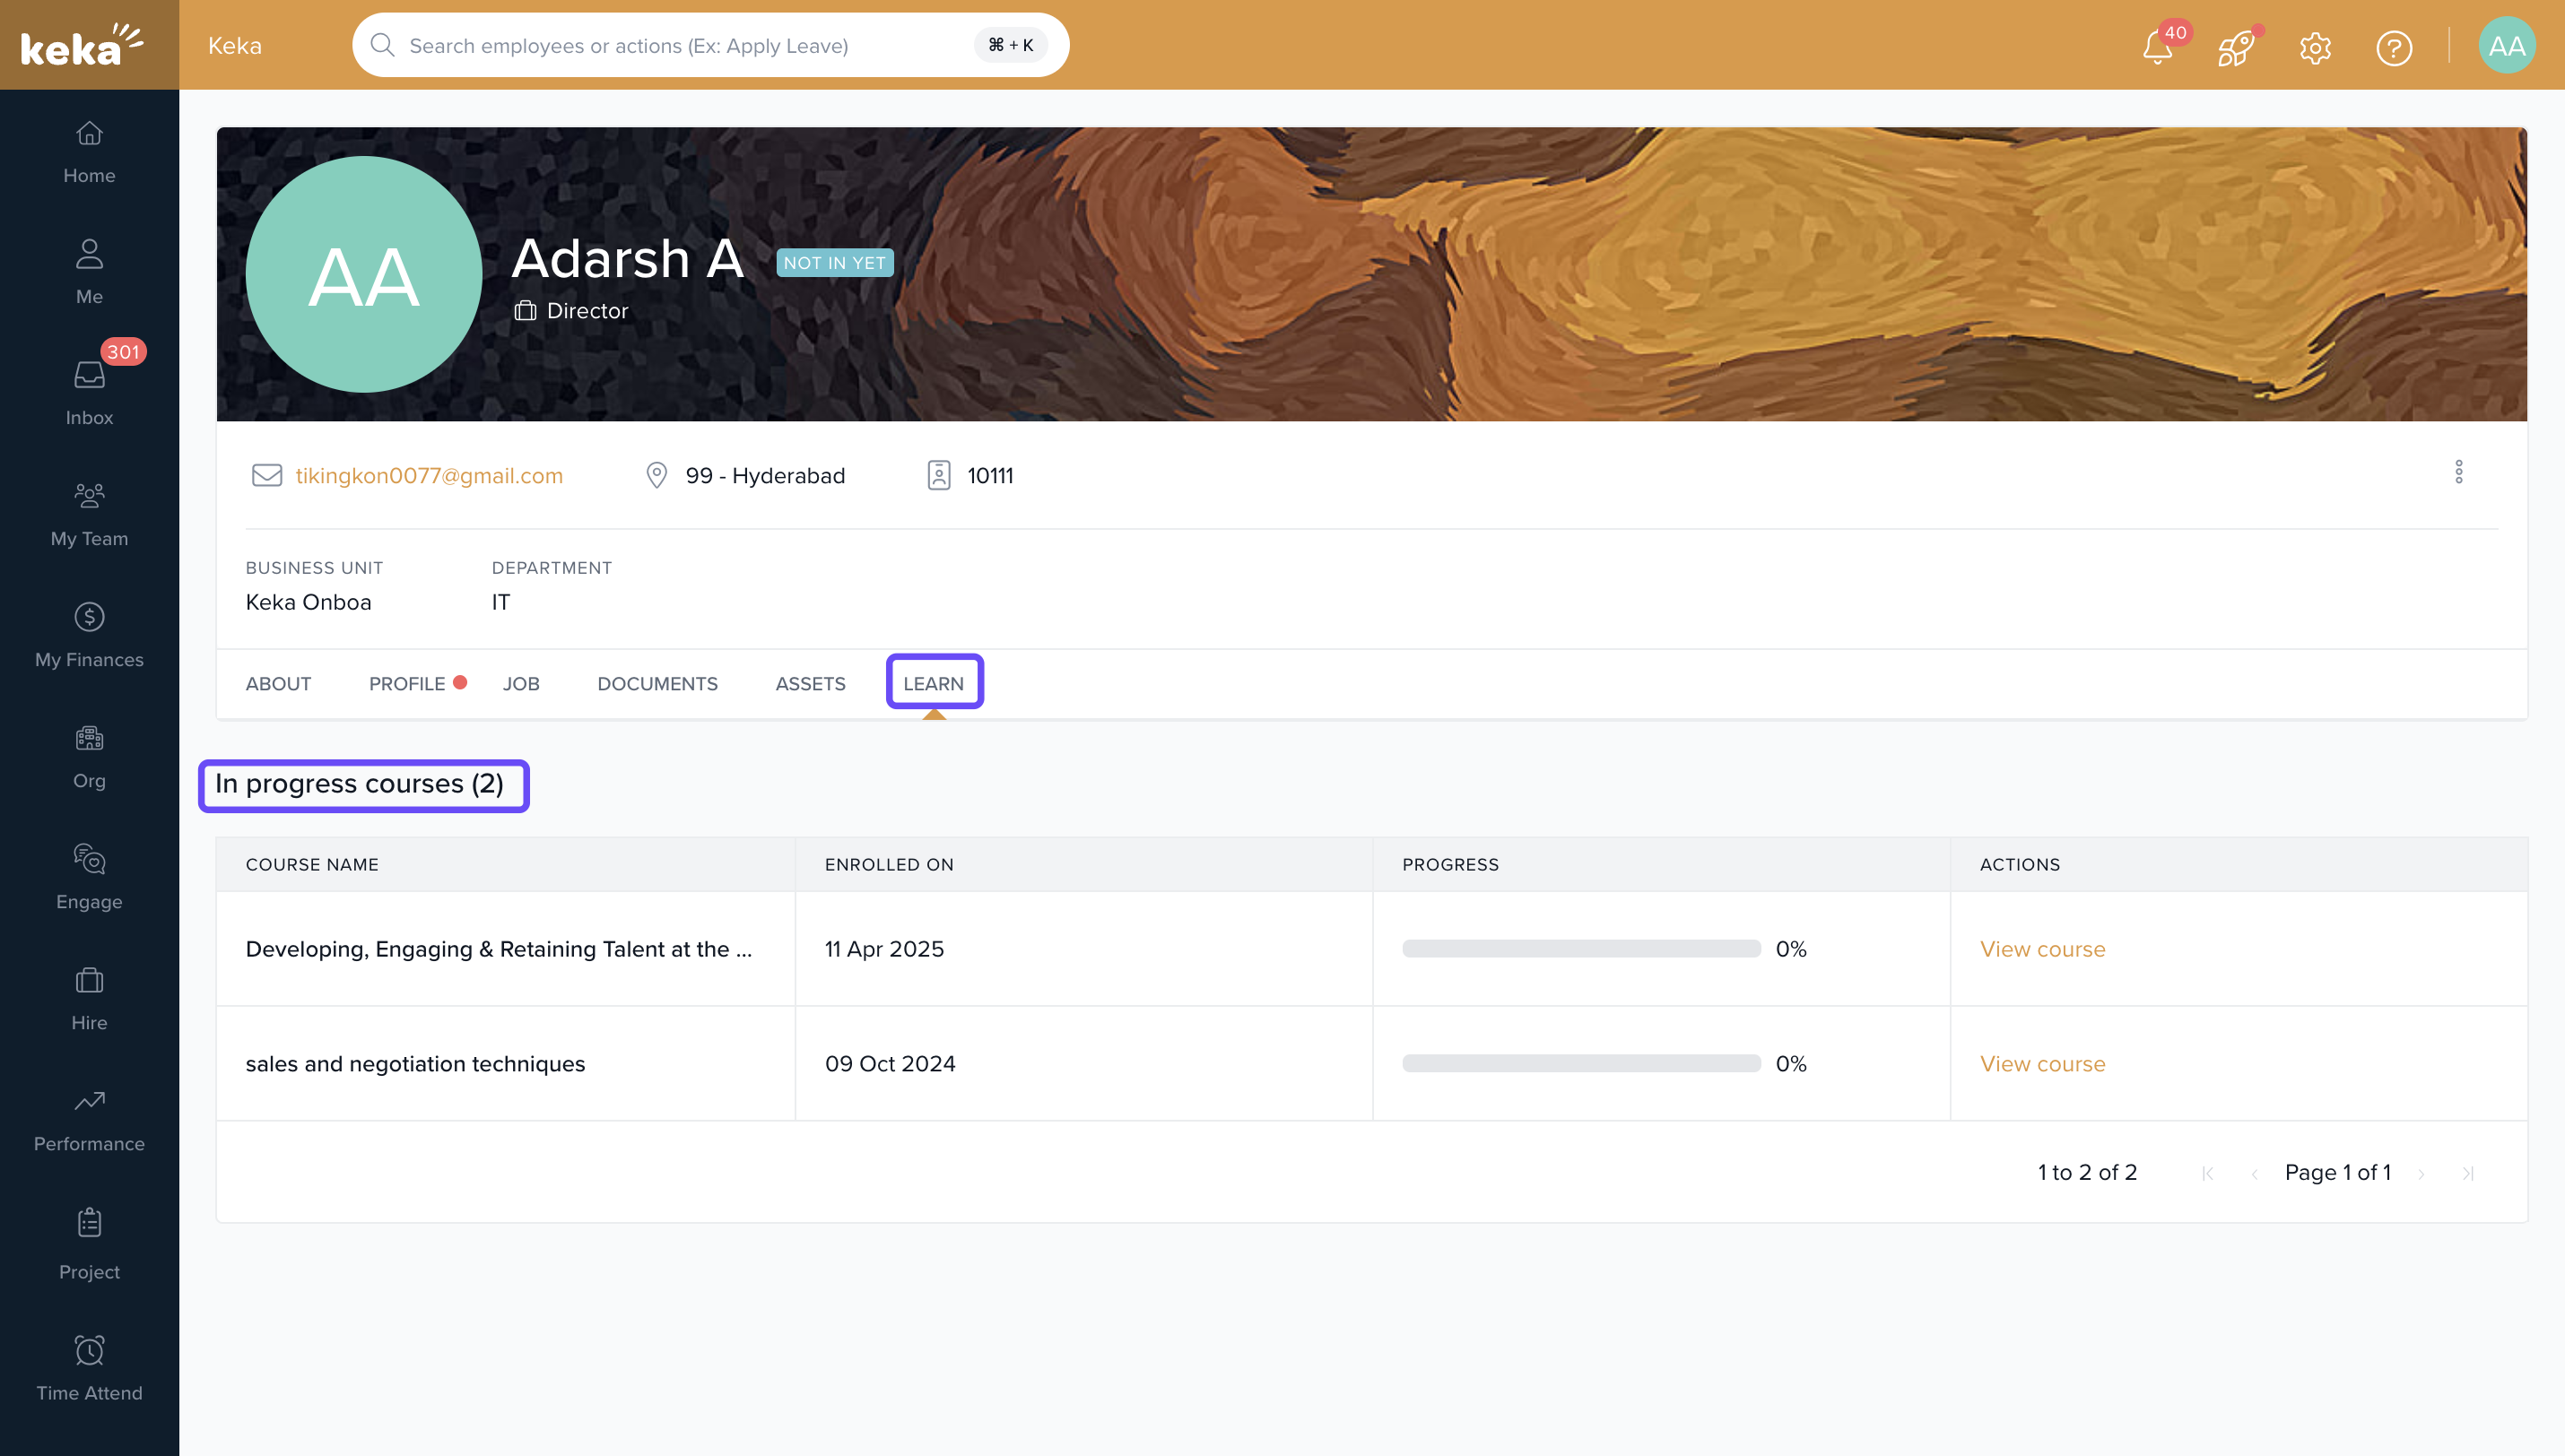Open Performance section in sidebar
Viewport: 2565px width, 1456px height.
tap(89, 1118)
